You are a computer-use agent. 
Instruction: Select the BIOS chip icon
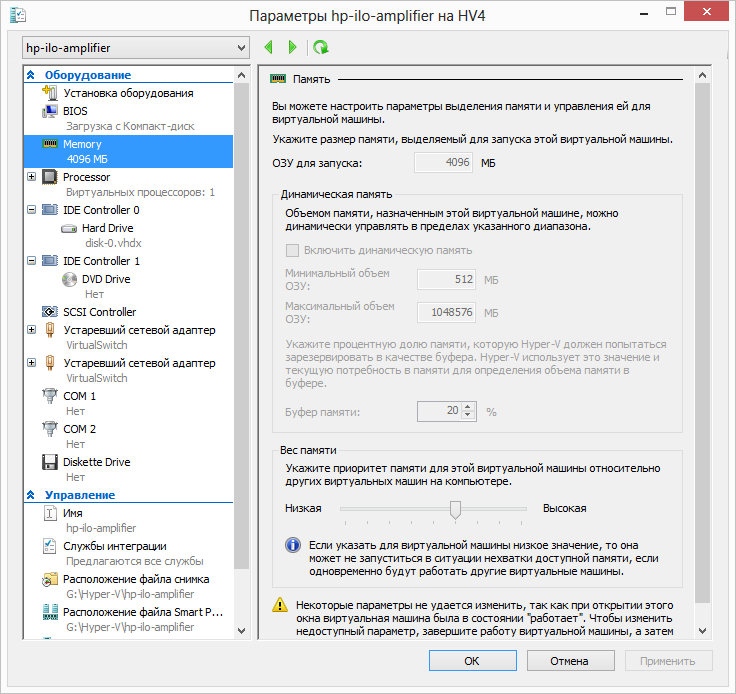pos(50,111)
